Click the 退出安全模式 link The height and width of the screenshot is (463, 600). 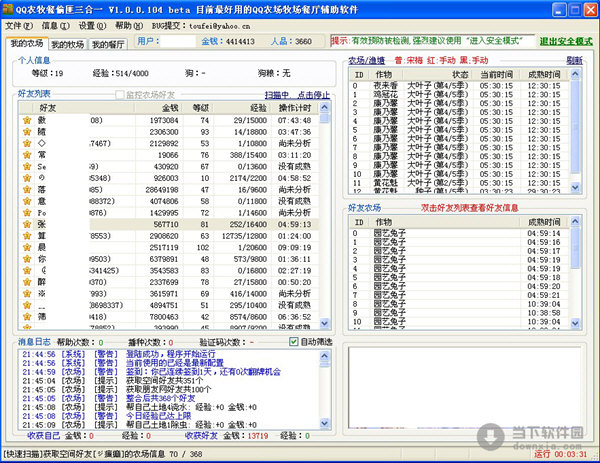click(565, 42)
